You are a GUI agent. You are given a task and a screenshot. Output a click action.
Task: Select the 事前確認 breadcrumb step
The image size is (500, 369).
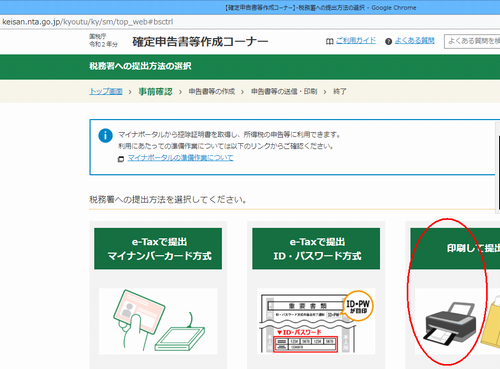click(x=155, y=91)
